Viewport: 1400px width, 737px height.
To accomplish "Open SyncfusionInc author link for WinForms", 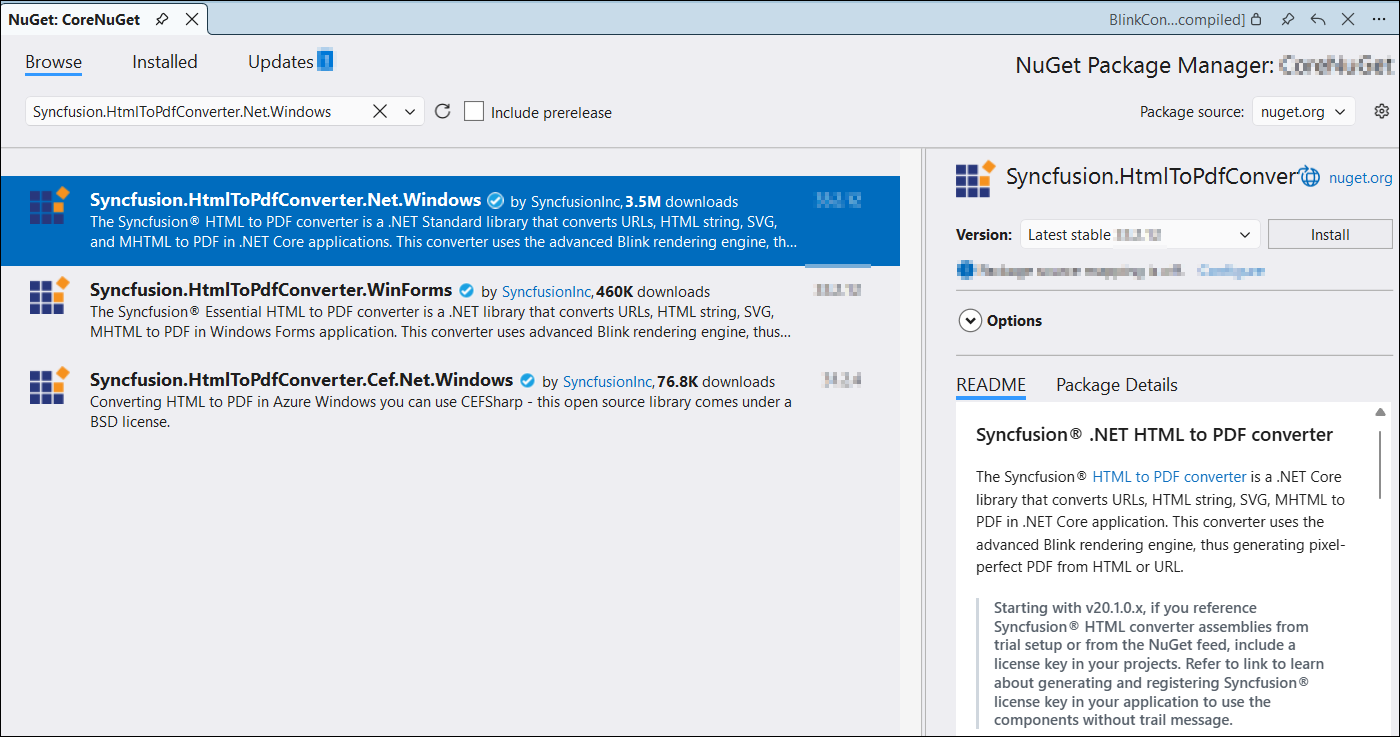I will click(x=548, y=292).
